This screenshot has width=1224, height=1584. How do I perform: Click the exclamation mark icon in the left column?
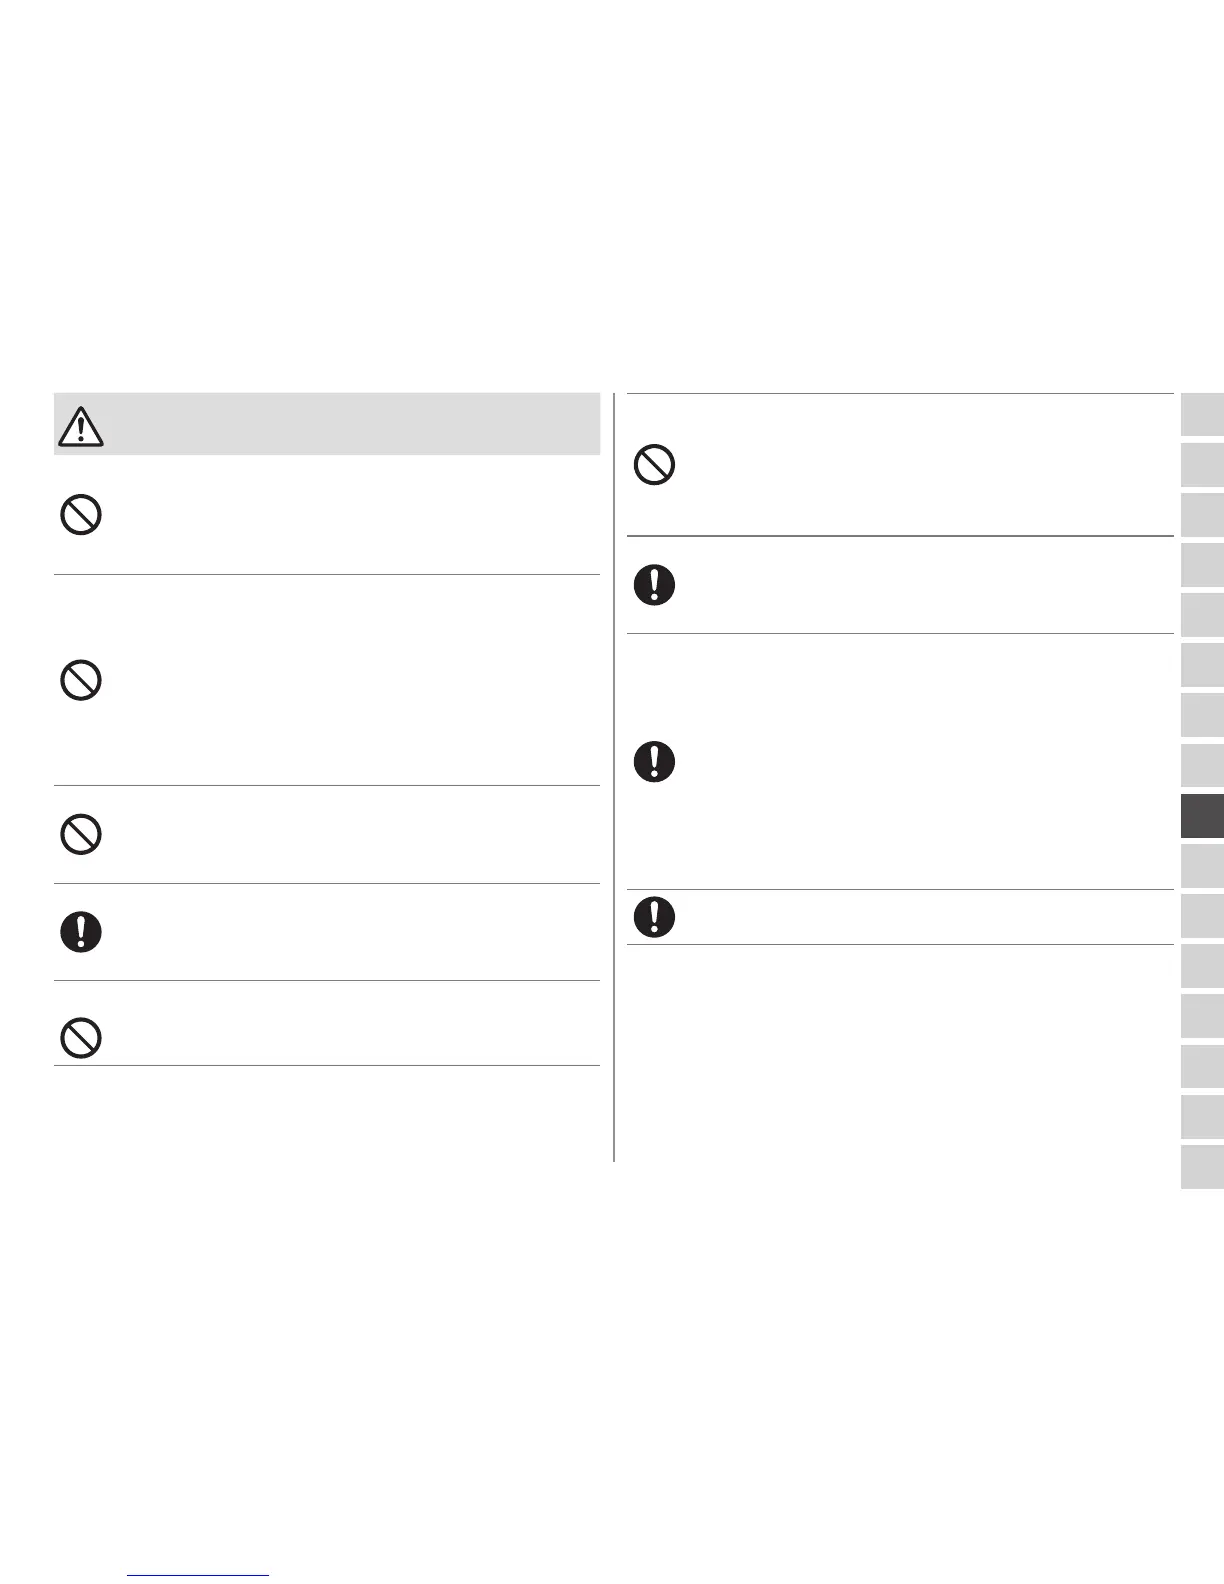[x=81, y=932]
